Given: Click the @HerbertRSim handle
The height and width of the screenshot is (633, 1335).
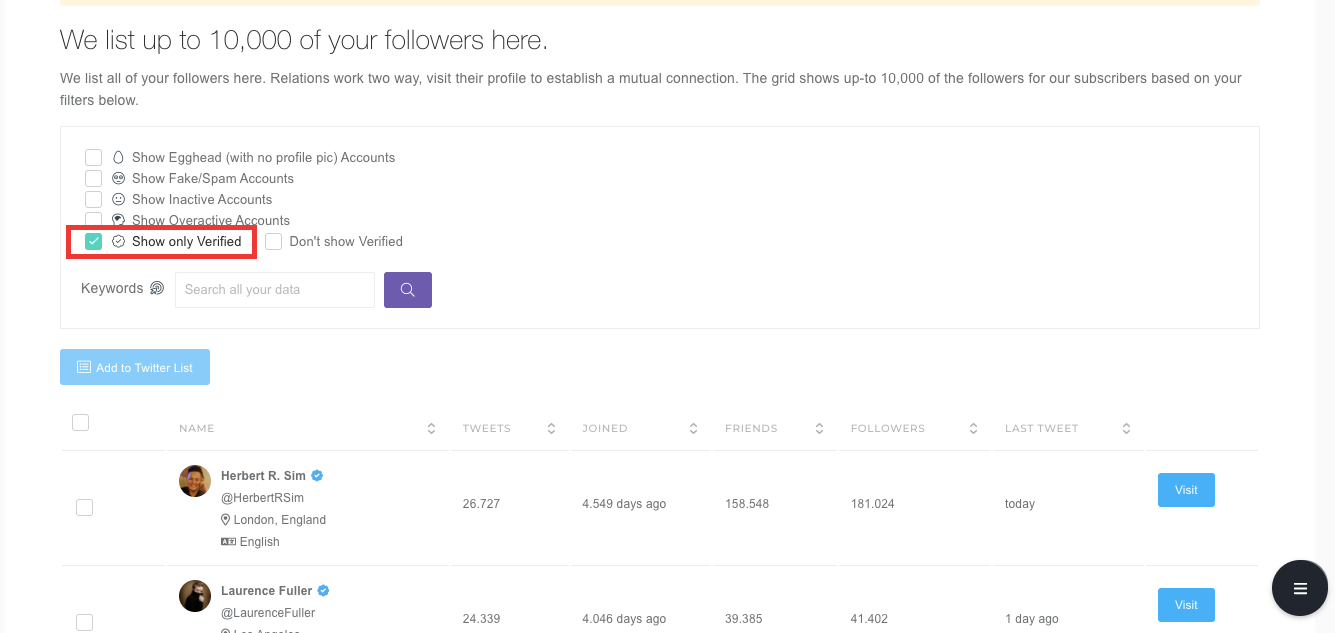Looking at the screenshot, I should pos(262,498).
